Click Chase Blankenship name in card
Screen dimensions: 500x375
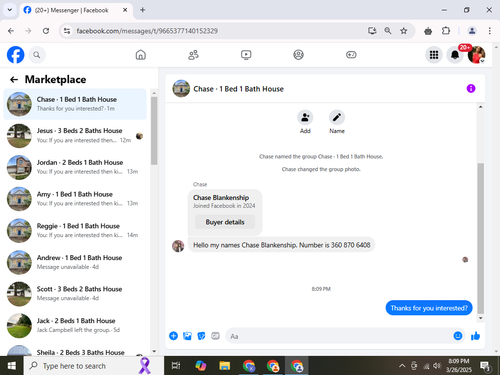coord(221,198)
